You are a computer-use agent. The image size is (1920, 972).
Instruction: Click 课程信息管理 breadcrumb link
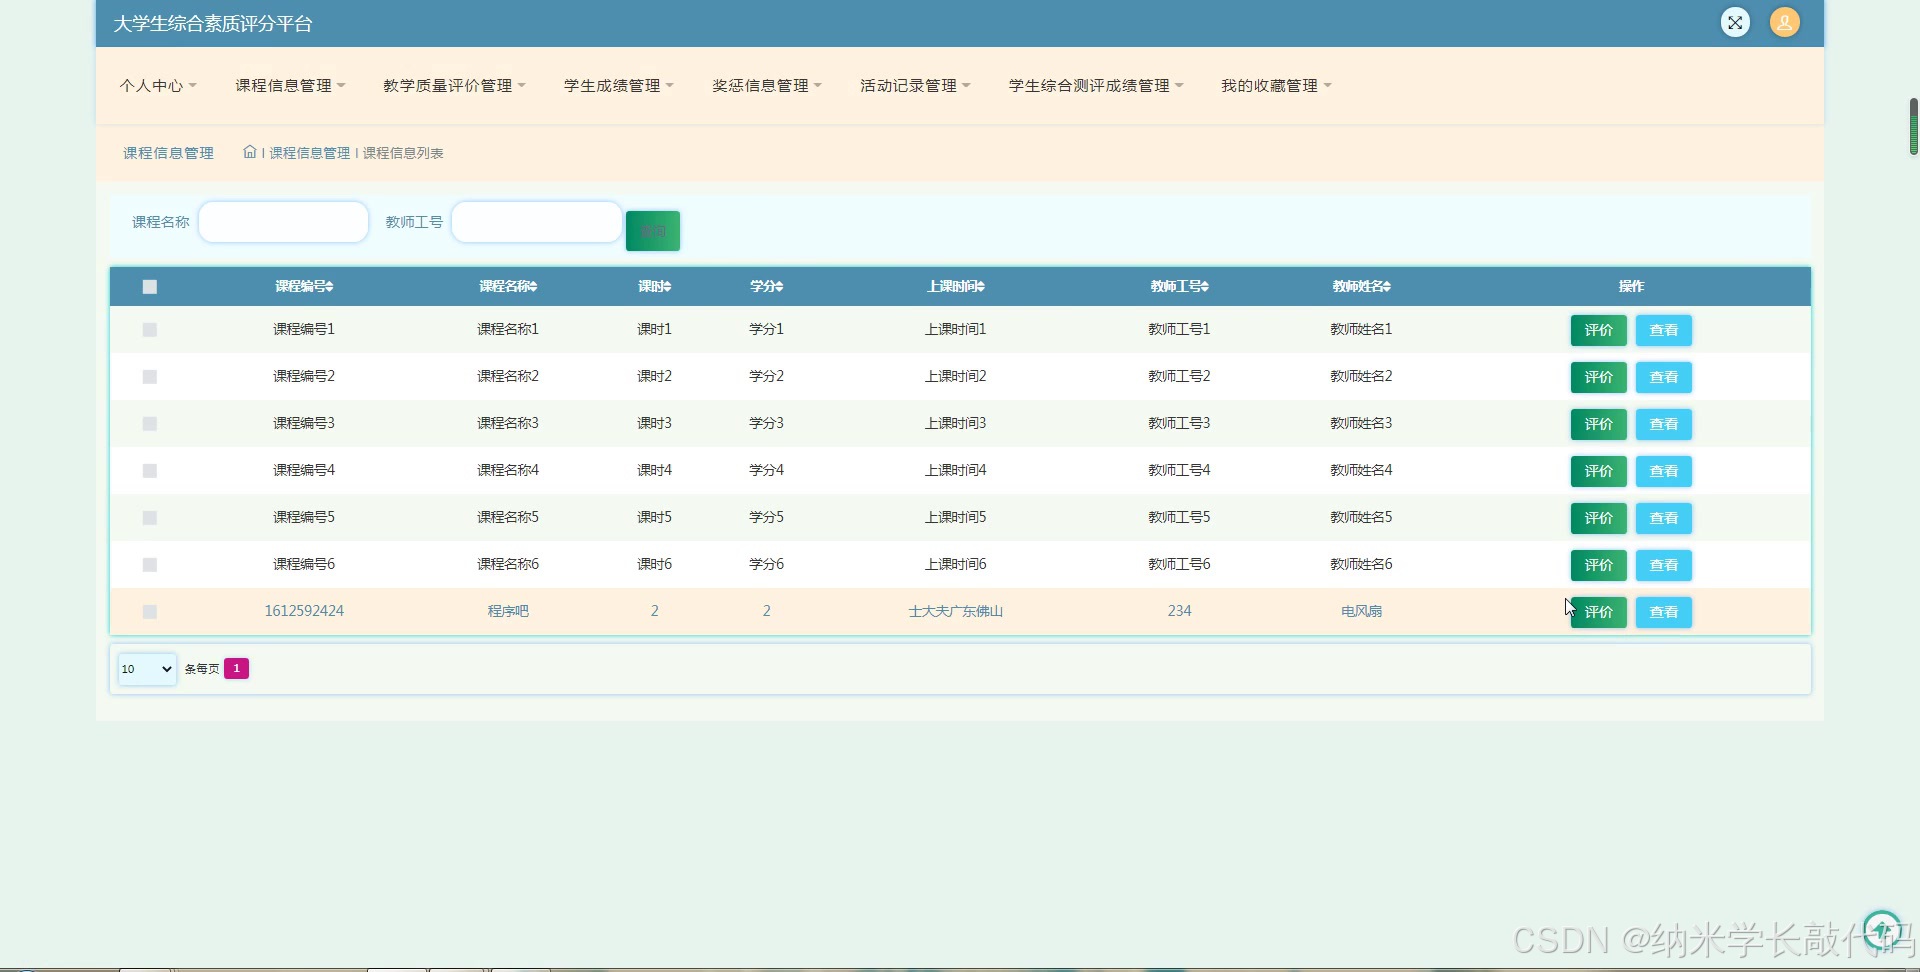pos(310,153)
